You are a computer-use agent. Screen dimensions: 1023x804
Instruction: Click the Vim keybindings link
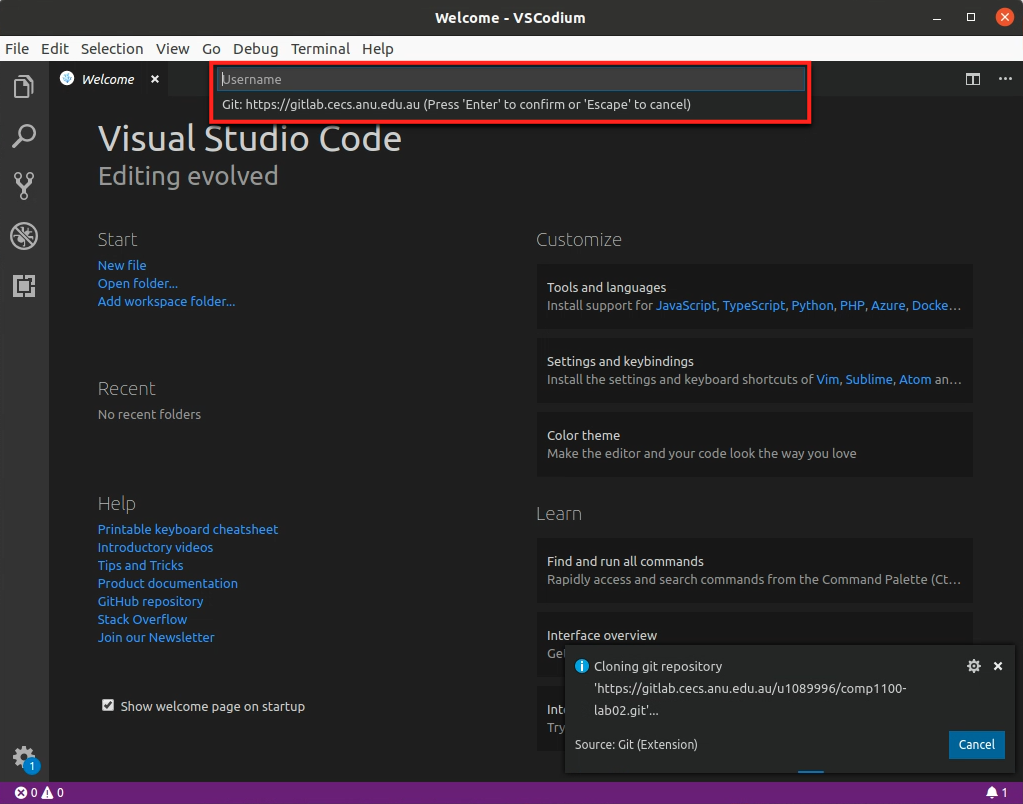pyautogui.click(x=827, y=379)
